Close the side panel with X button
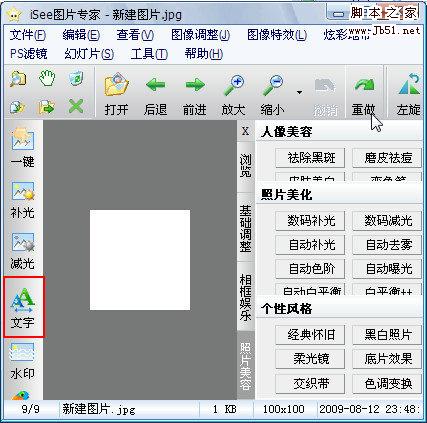The width and height of the screenshot is (427, 423). click(x=246, y=131)
